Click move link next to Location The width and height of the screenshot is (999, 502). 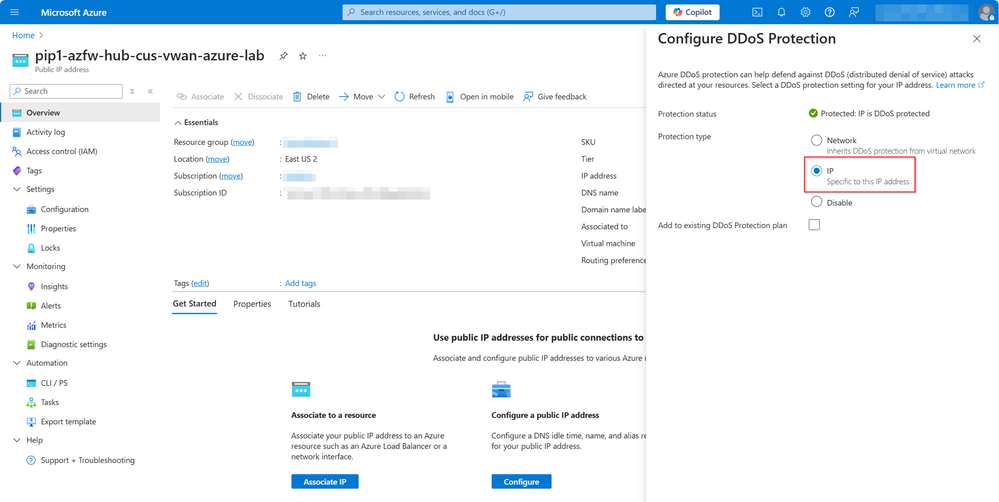[218, 159]
